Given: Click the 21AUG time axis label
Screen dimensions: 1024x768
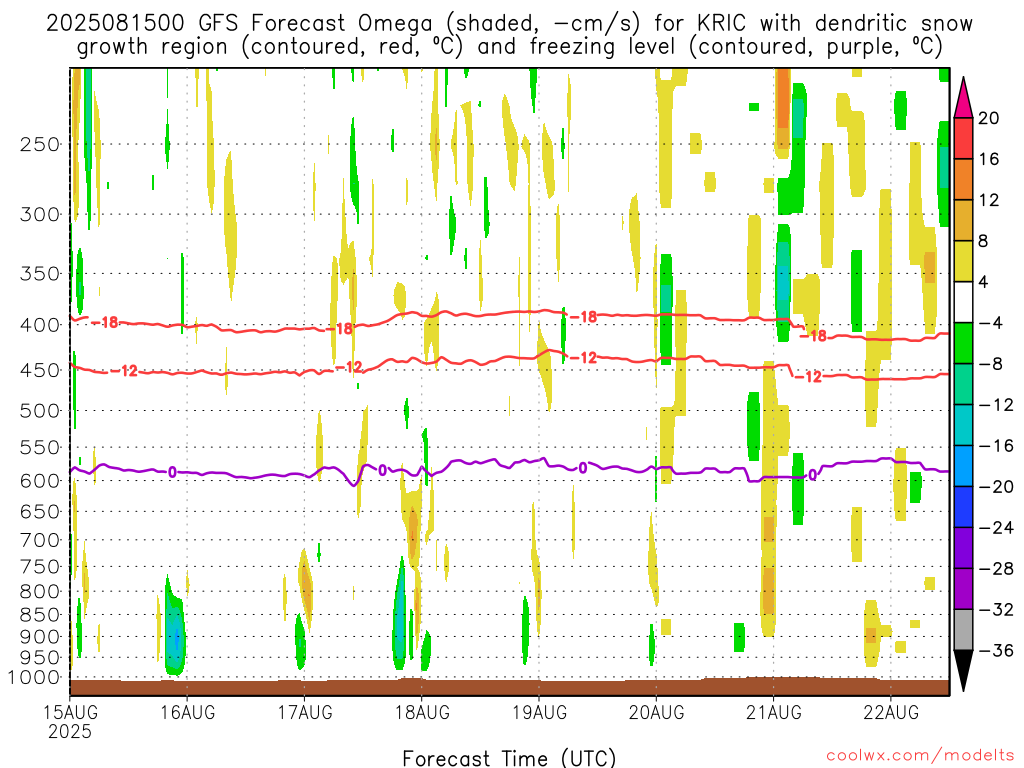Looking at the screenshot, I should click(774, 712).
